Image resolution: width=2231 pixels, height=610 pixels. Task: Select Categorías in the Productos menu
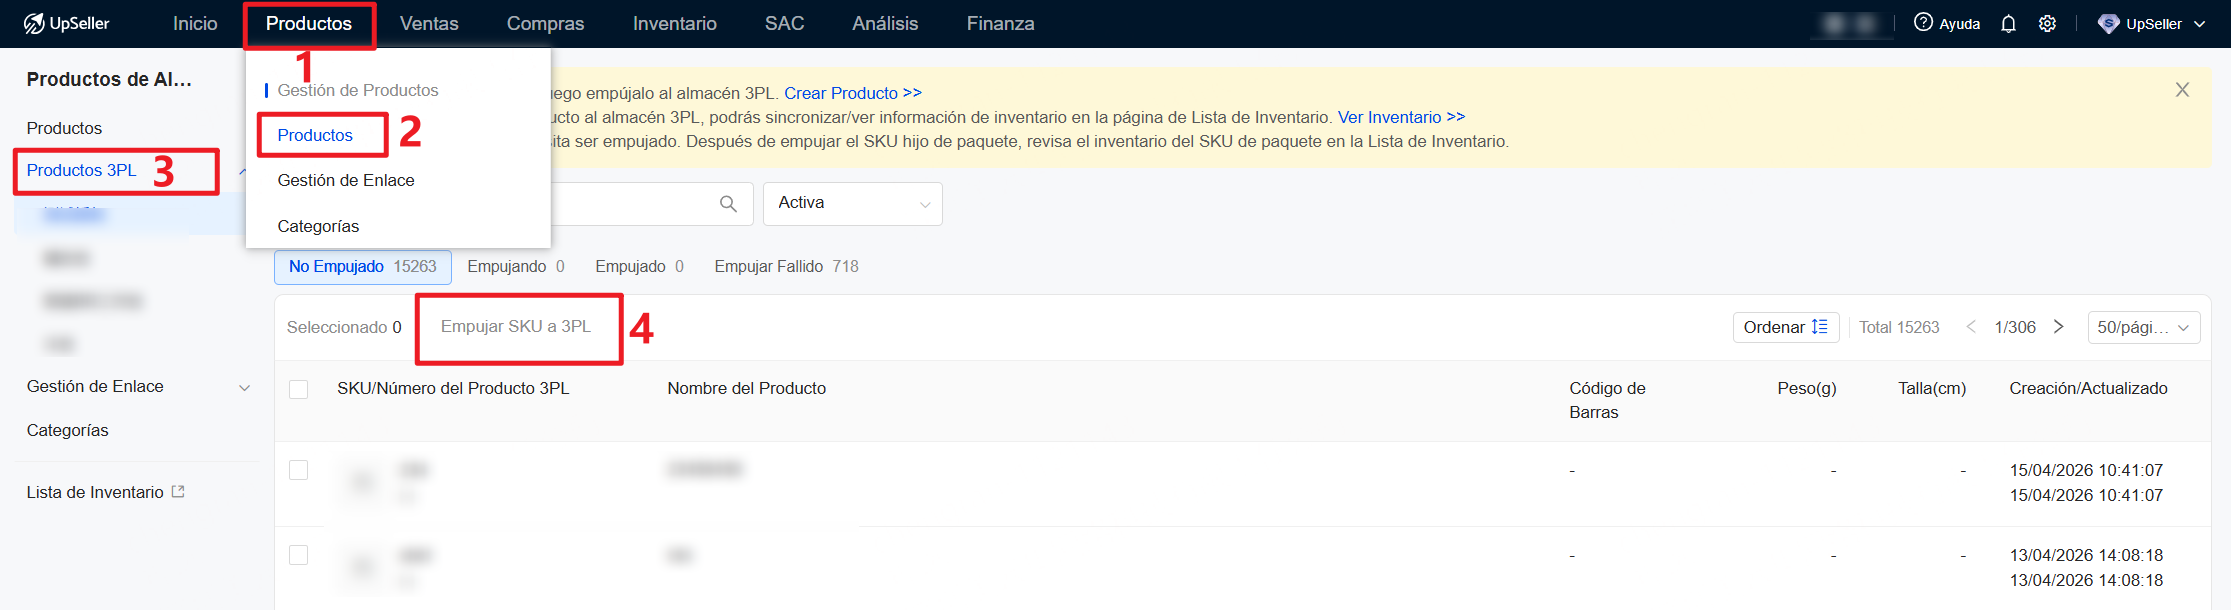(x=318, y=226)
